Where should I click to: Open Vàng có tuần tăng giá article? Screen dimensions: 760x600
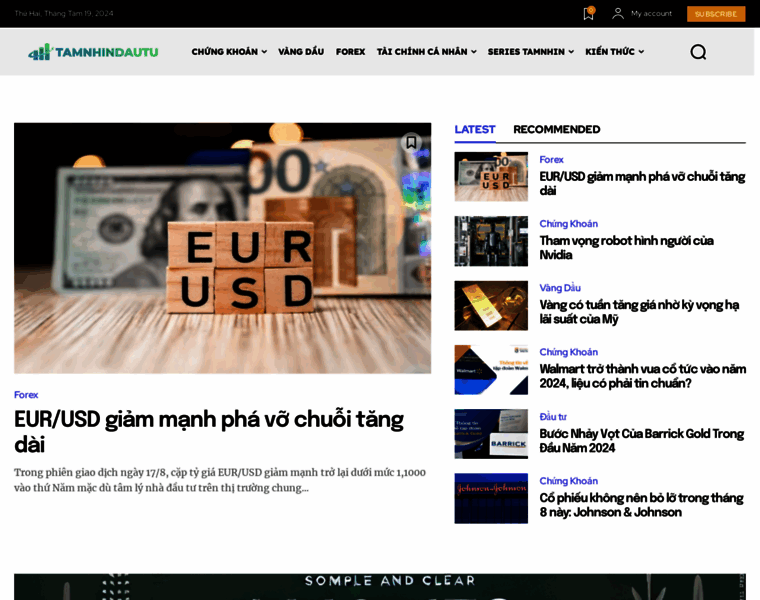639,312
